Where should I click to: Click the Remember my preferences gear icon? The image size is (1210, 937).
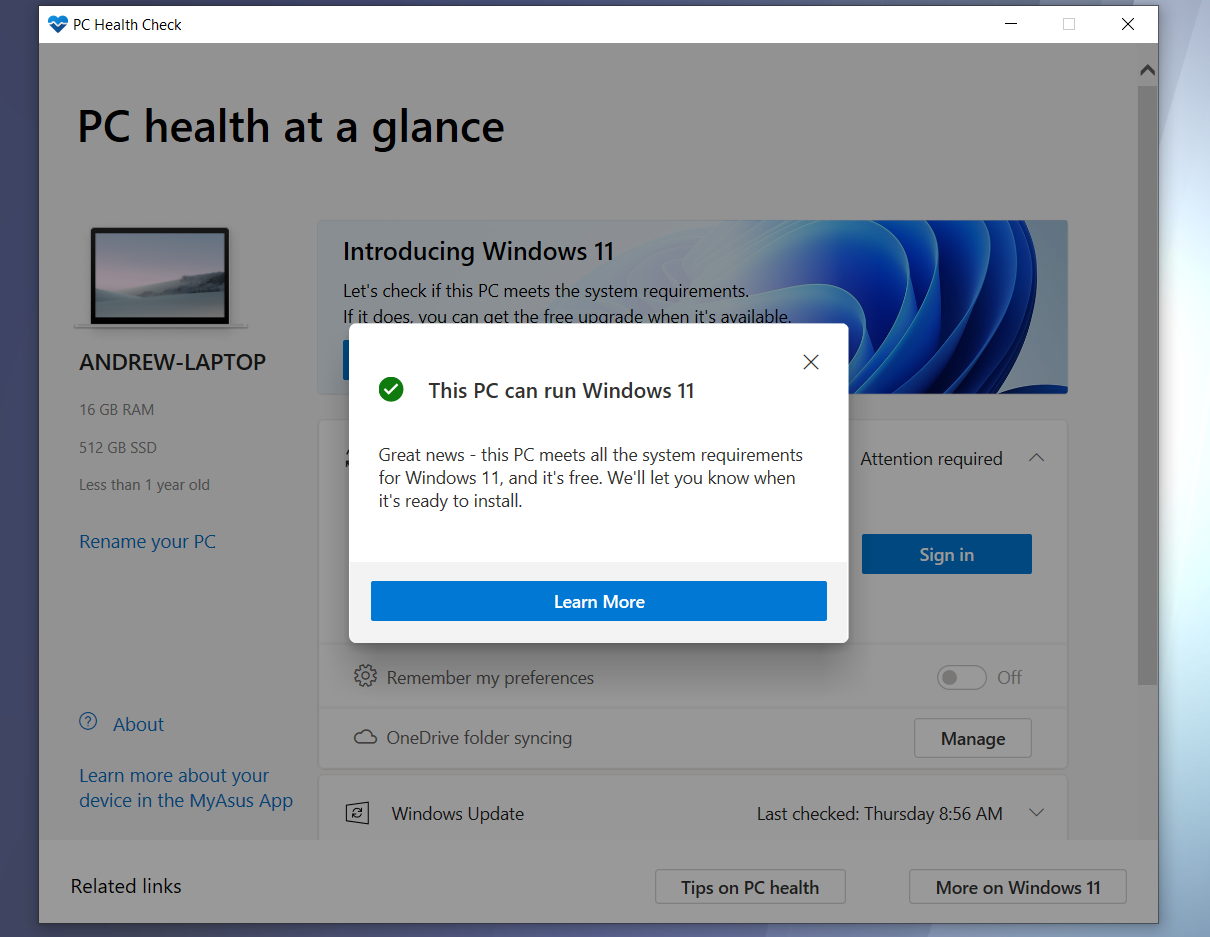click(365, 676)
